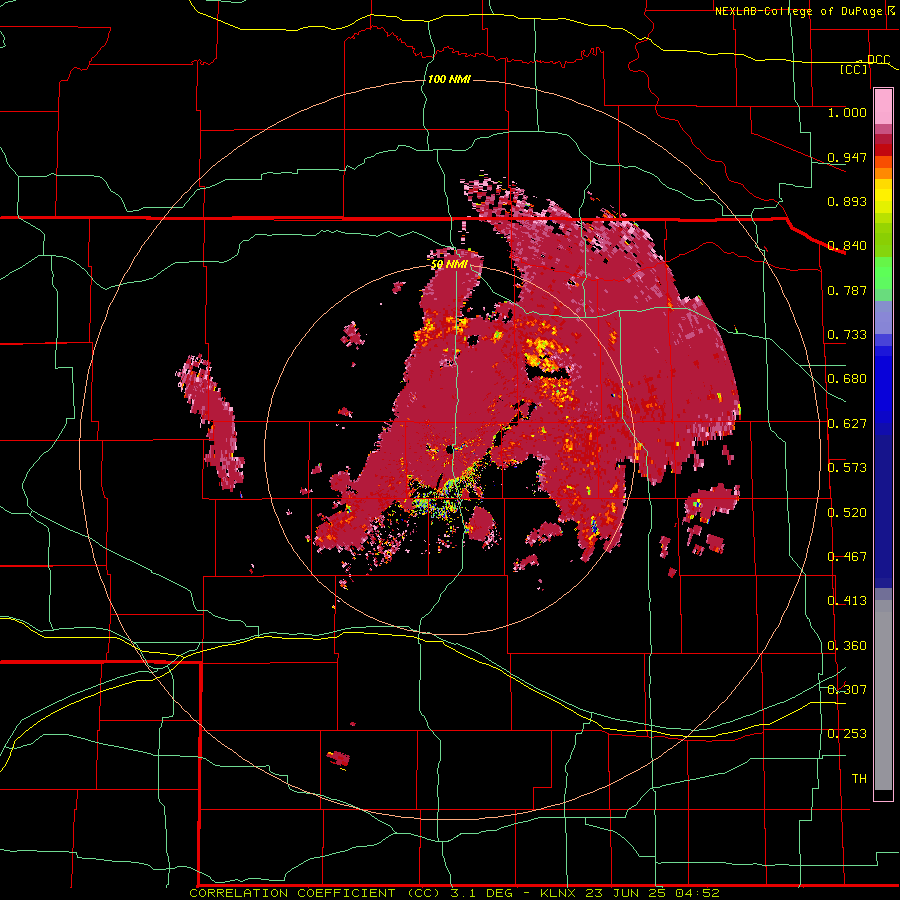Select the 1.000 scale value
900x900 pixels.
point(847,112)
